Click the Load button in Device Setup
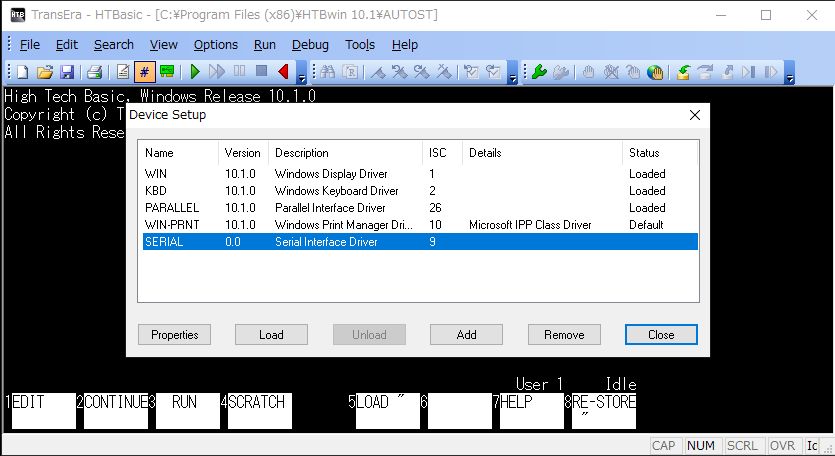This screenshot has height=456, width=835. click(x=271, y=335)
